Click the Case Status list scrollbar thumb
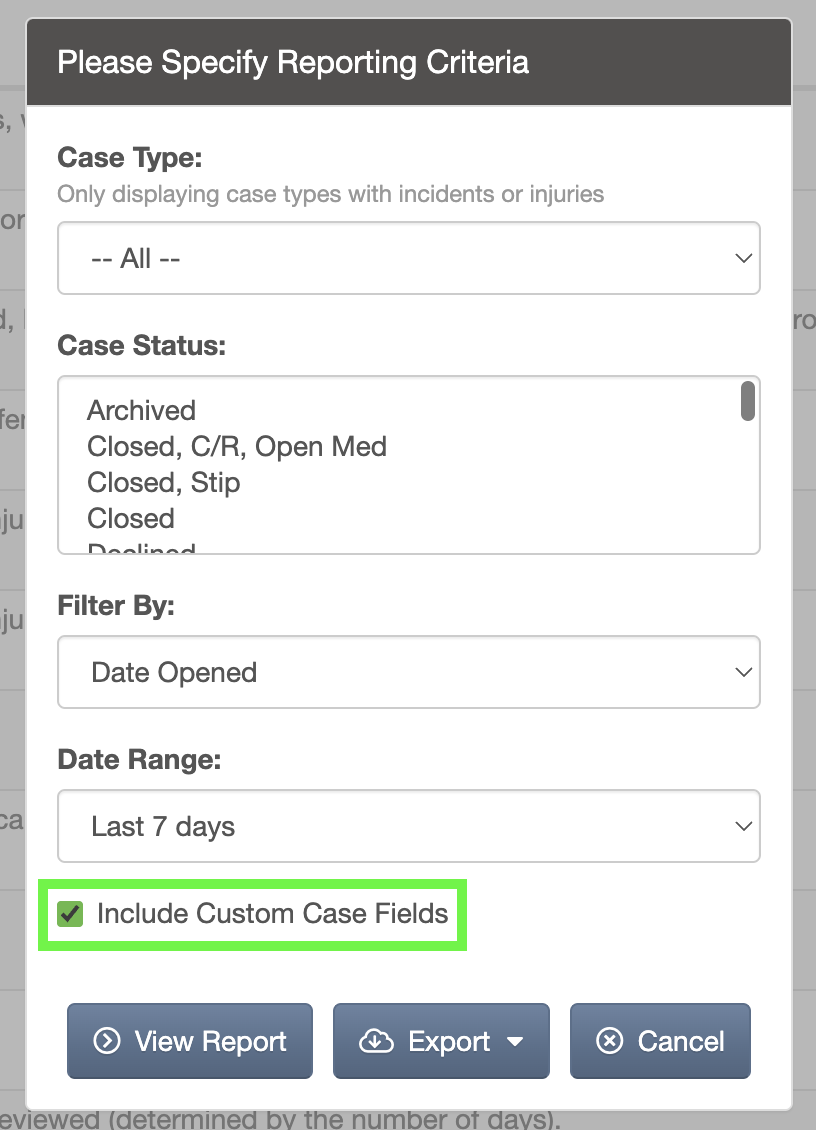This screenshot has width=816, height=1130. click(x=748, y=401)
